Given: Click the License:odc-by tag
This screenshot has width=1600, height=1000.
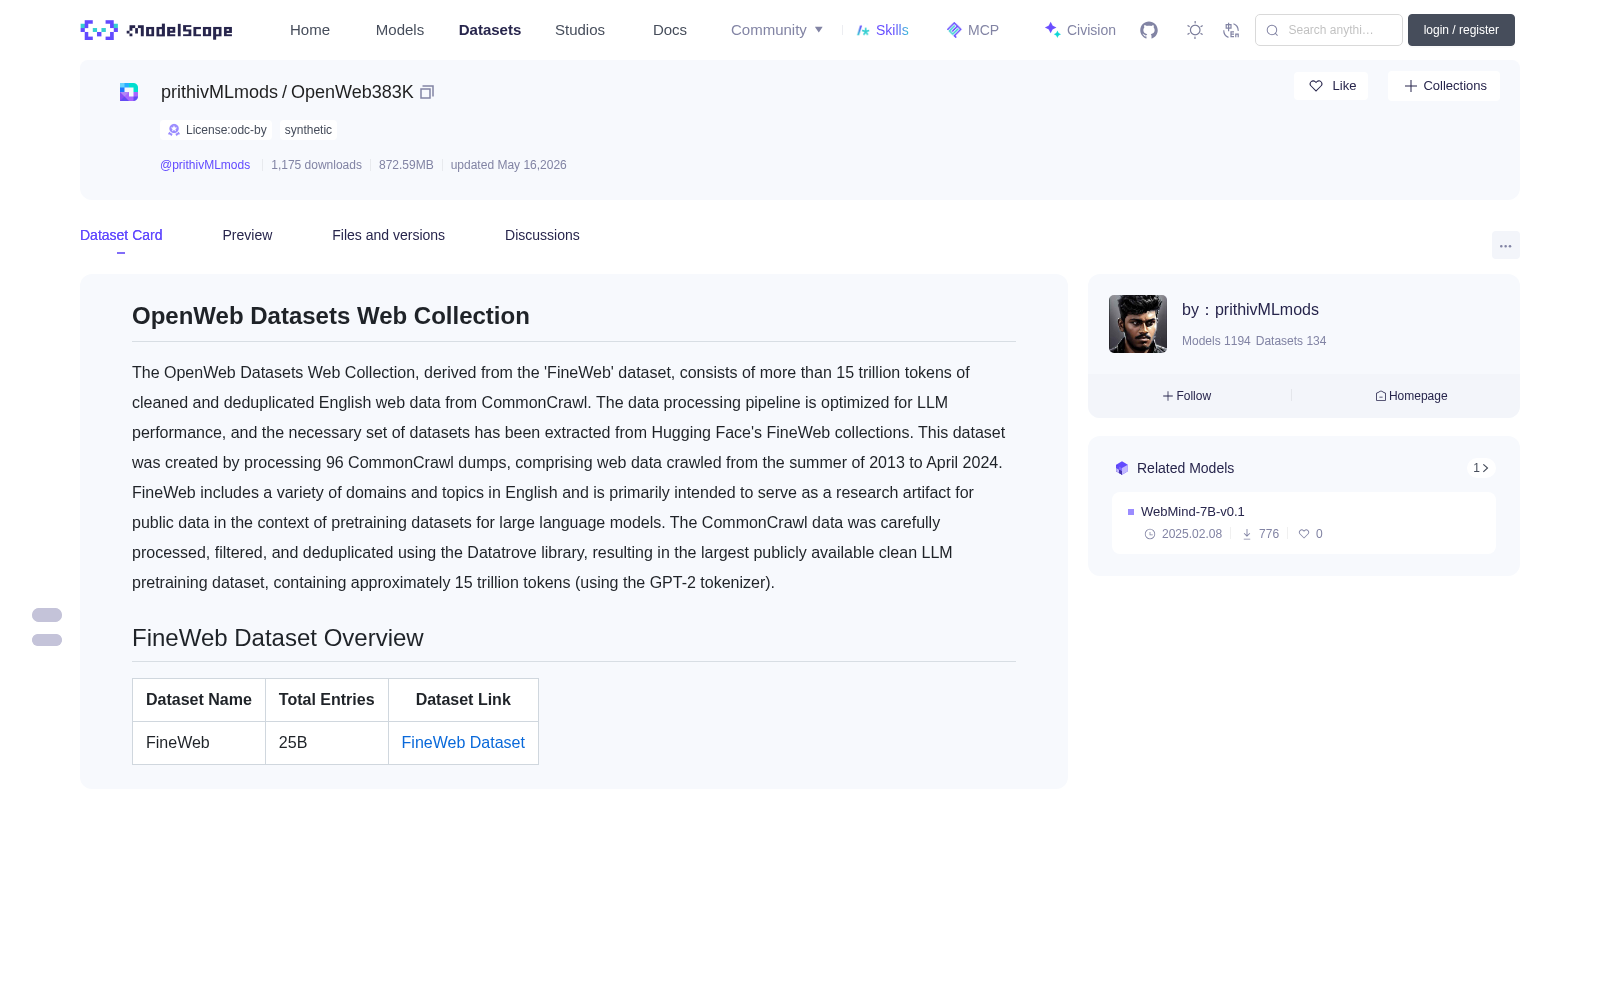Looking at the screenshot, I should [x=217, y=130].
